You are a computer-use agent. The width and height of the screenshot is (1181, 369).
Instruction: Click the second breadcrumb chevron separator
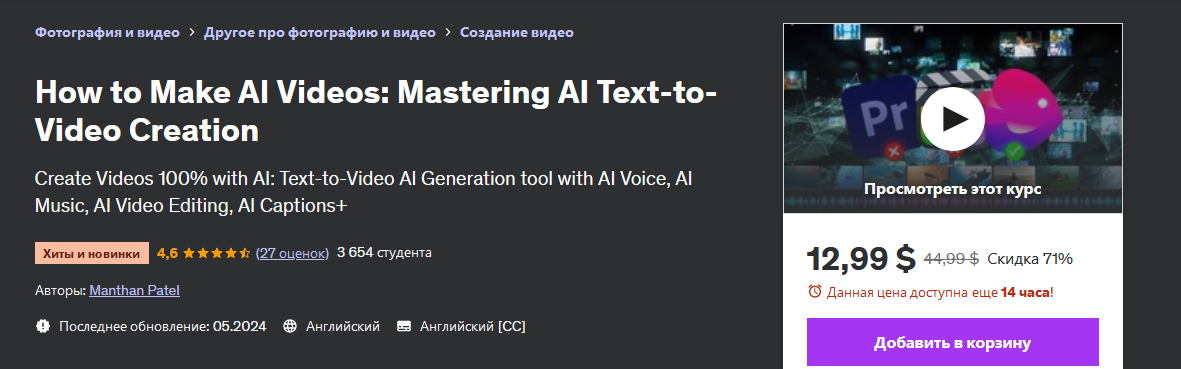click(x=448, y=32)
